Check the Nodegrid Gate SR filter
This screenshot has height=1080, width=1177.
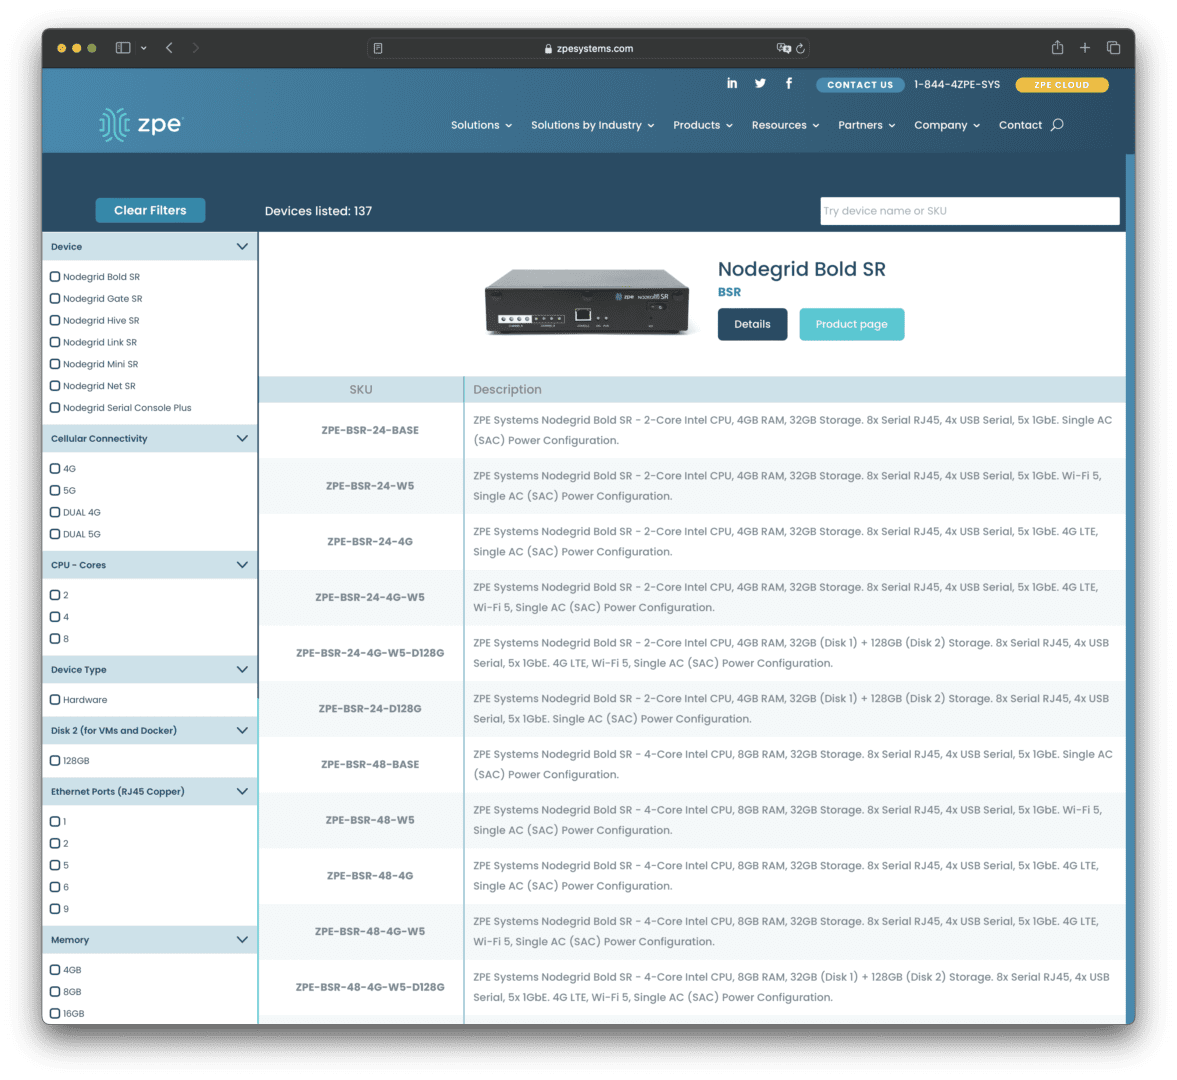55,299
